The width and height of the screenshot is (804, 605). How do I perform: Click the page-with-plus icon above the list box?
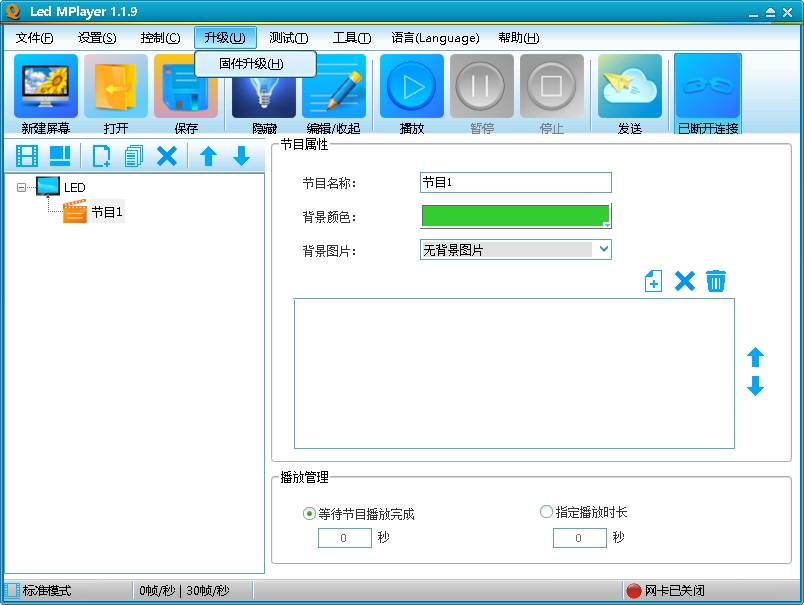[x=653, y=281]
